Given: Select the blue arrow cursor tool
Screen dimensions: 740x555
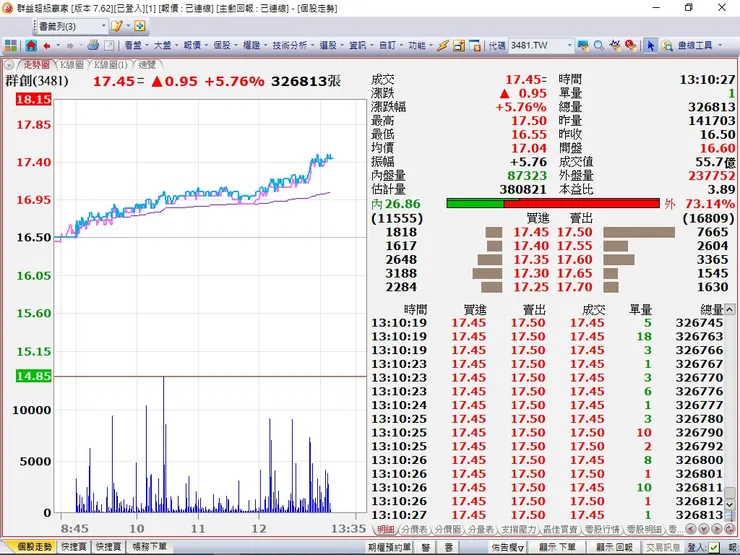Looking at the screenshot, I should (651, 45).
